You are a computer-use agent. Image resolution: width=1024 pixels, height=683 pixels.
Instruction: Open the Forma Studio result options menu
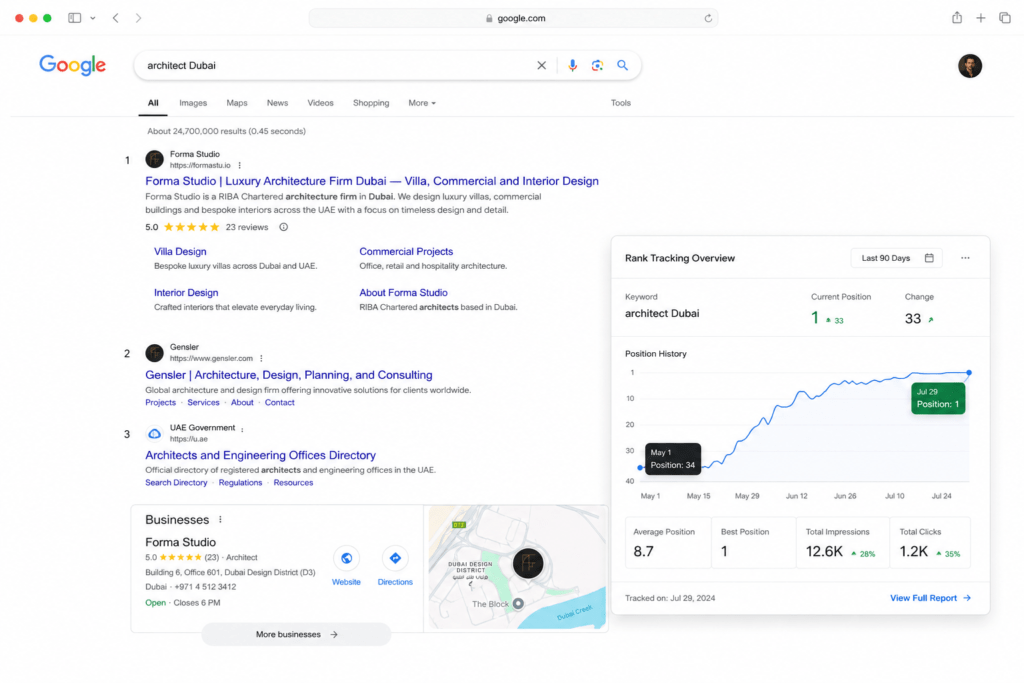click(x=240, y=166)
